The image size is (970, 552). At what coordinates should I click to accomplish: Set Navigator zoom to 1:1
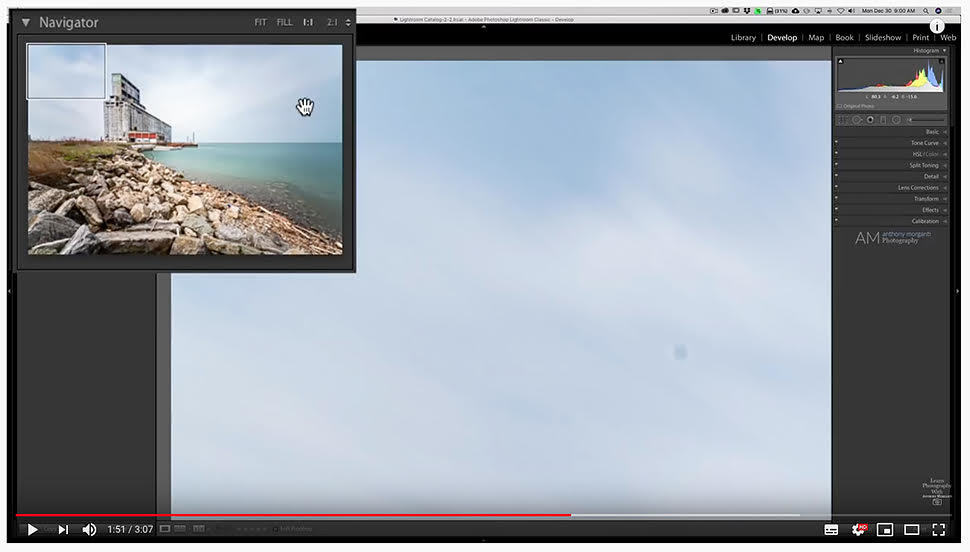pyautogui.click(x=308, y=22)
